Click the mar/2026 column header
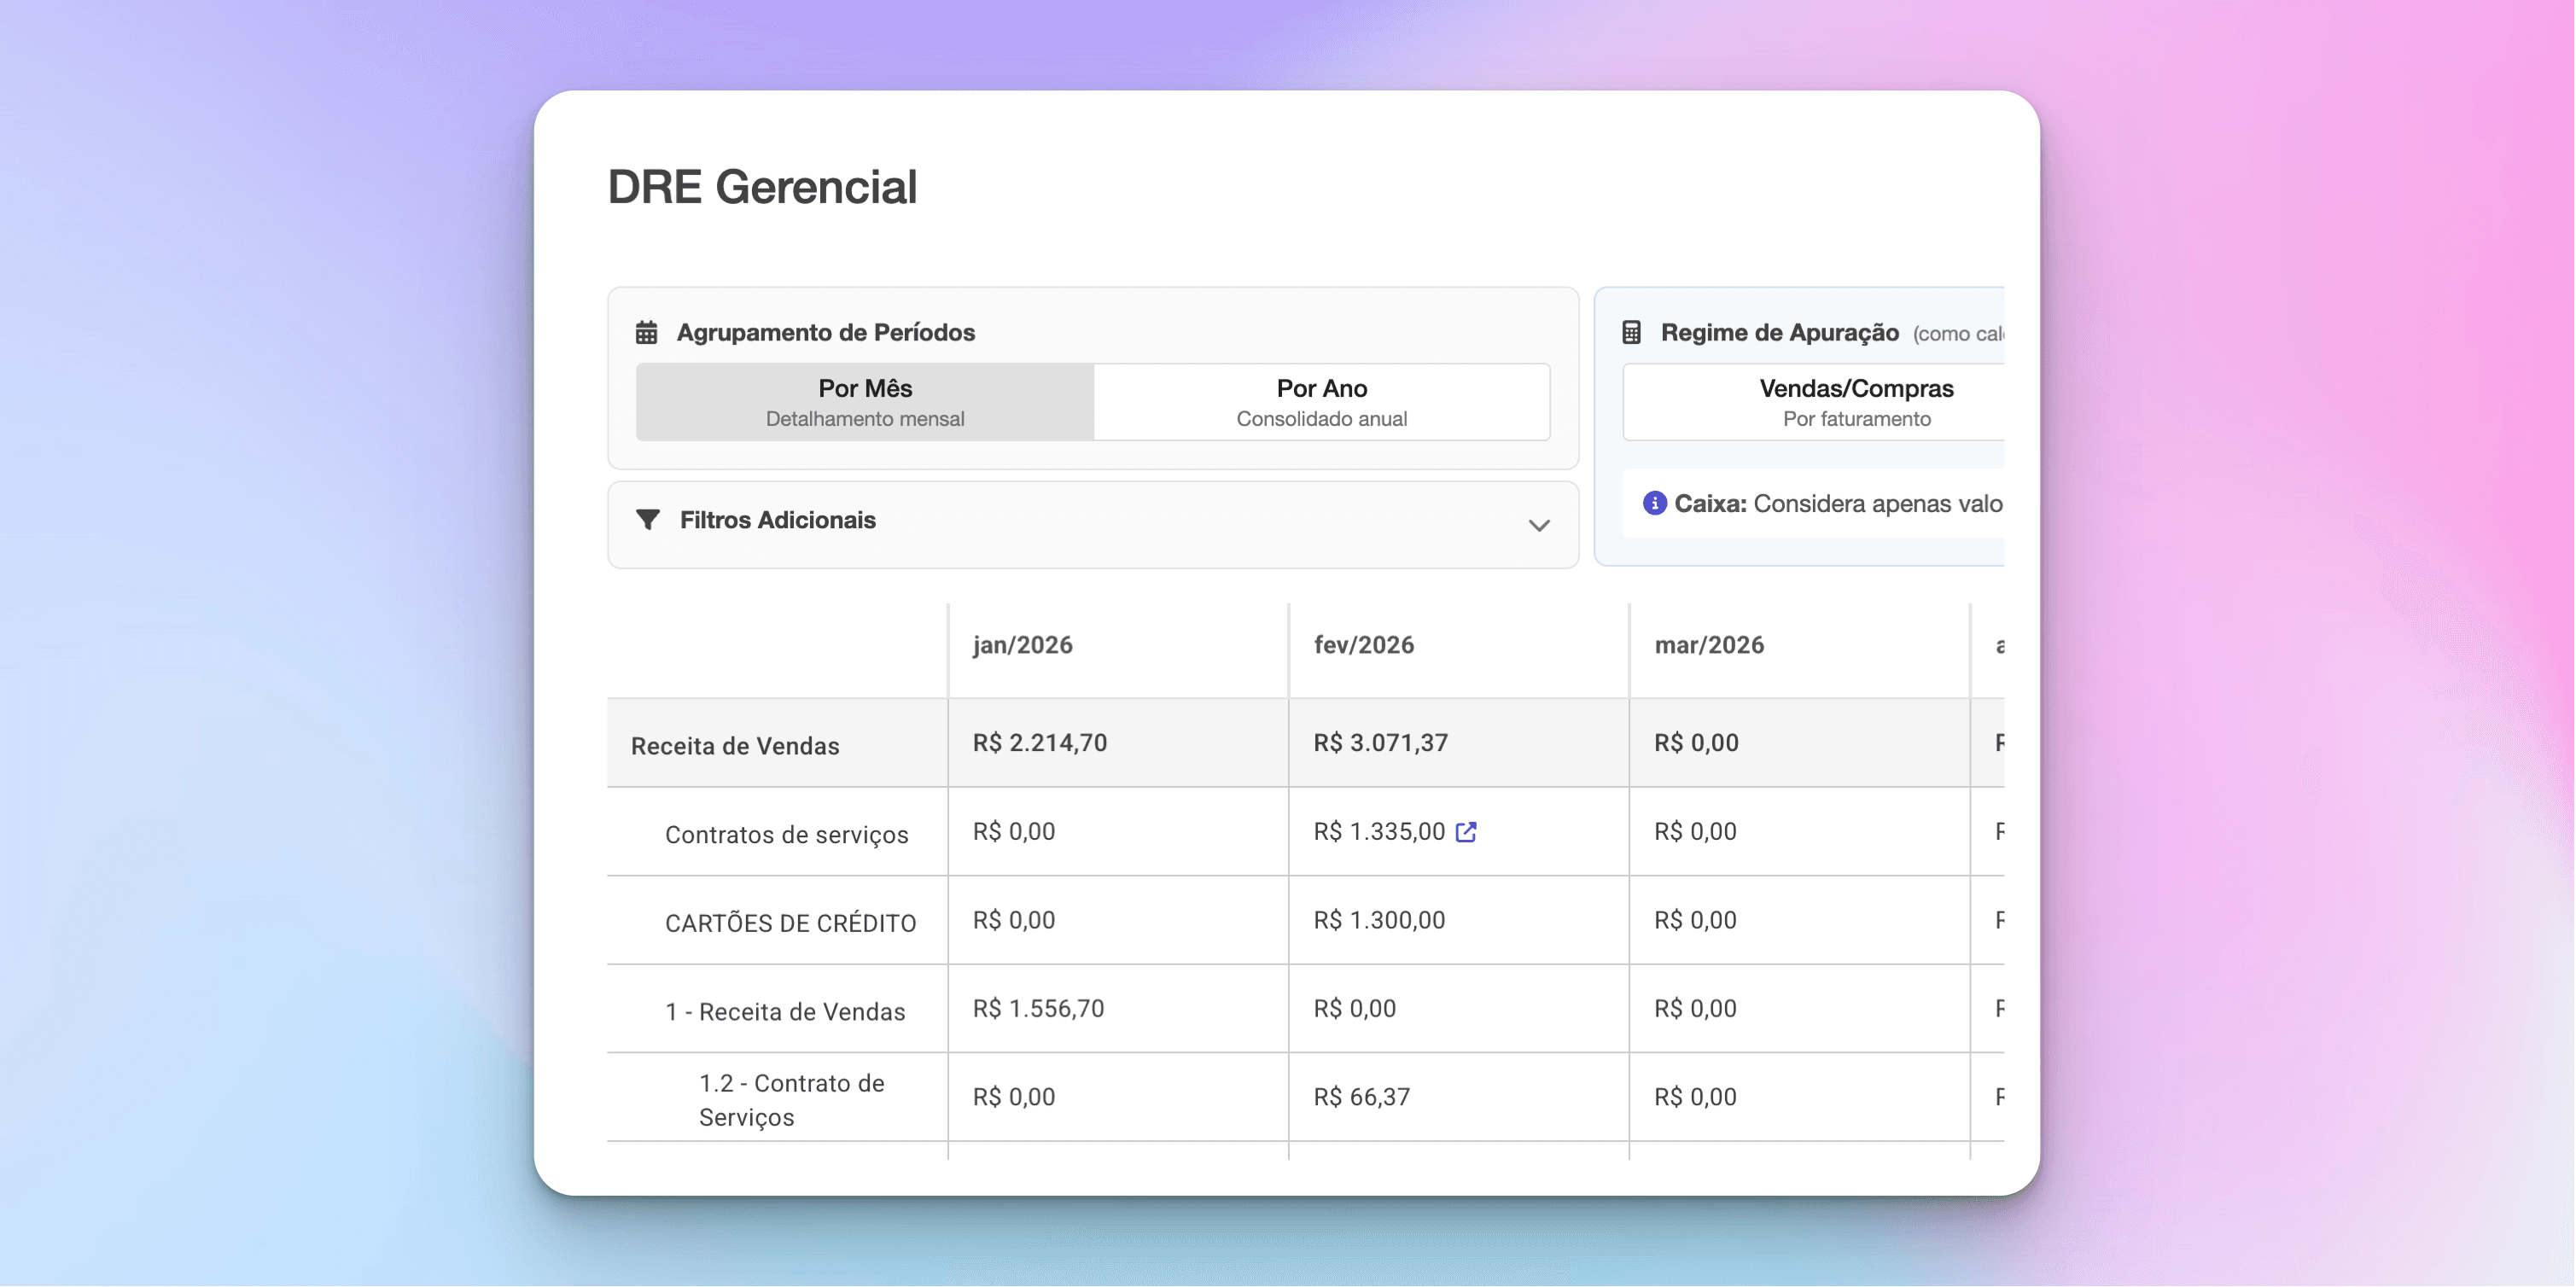The width and height of the screenshot is (2576, 1287). coord(1708,645)
